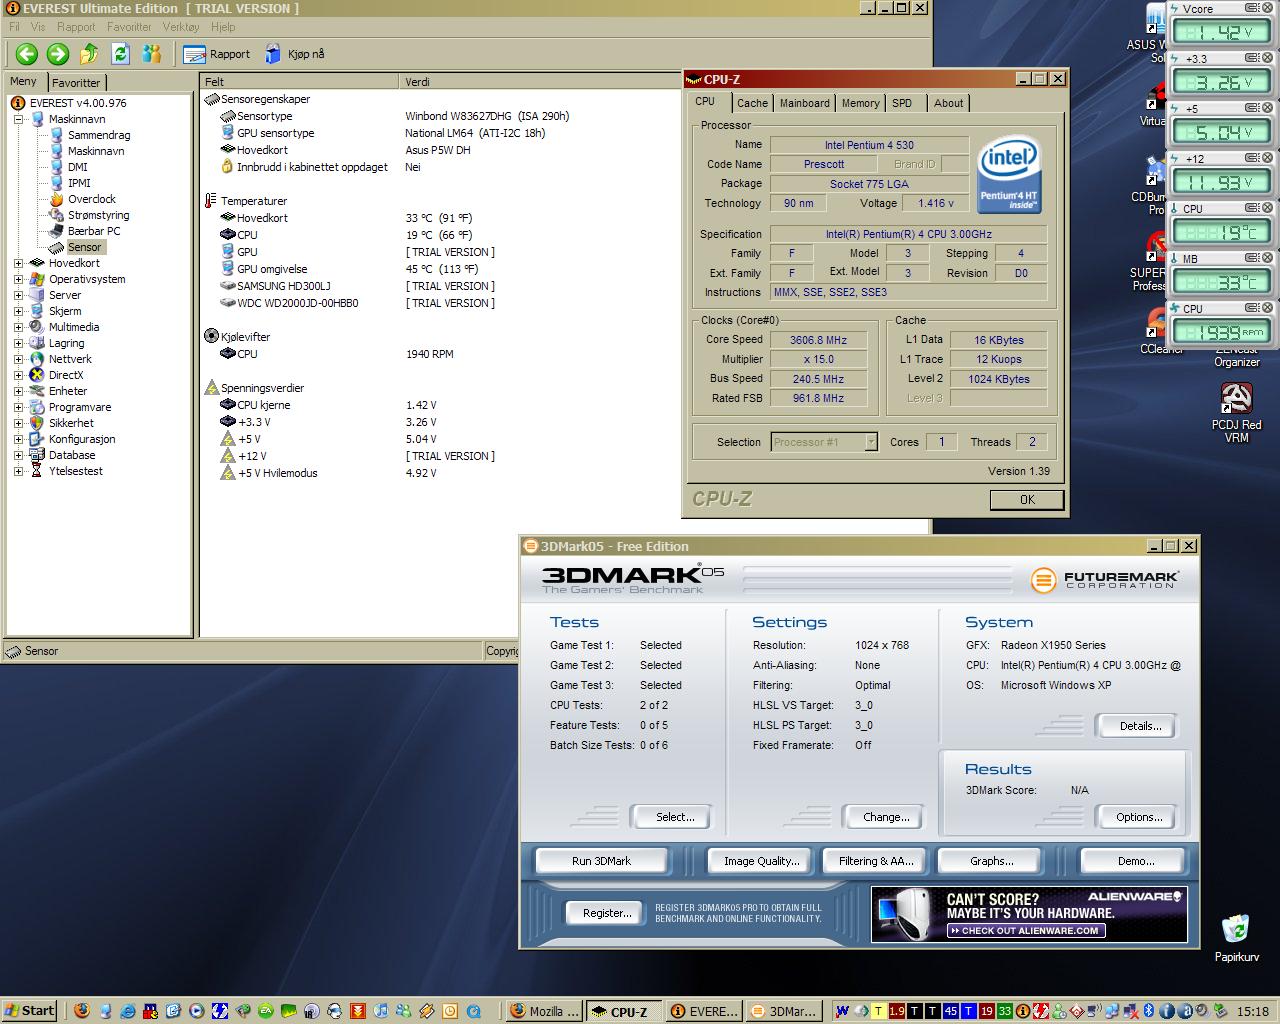Viewport: 1280px width, 1024px height.
Task: Click the Alienware advertisement banner
Action: (1028, 914)
